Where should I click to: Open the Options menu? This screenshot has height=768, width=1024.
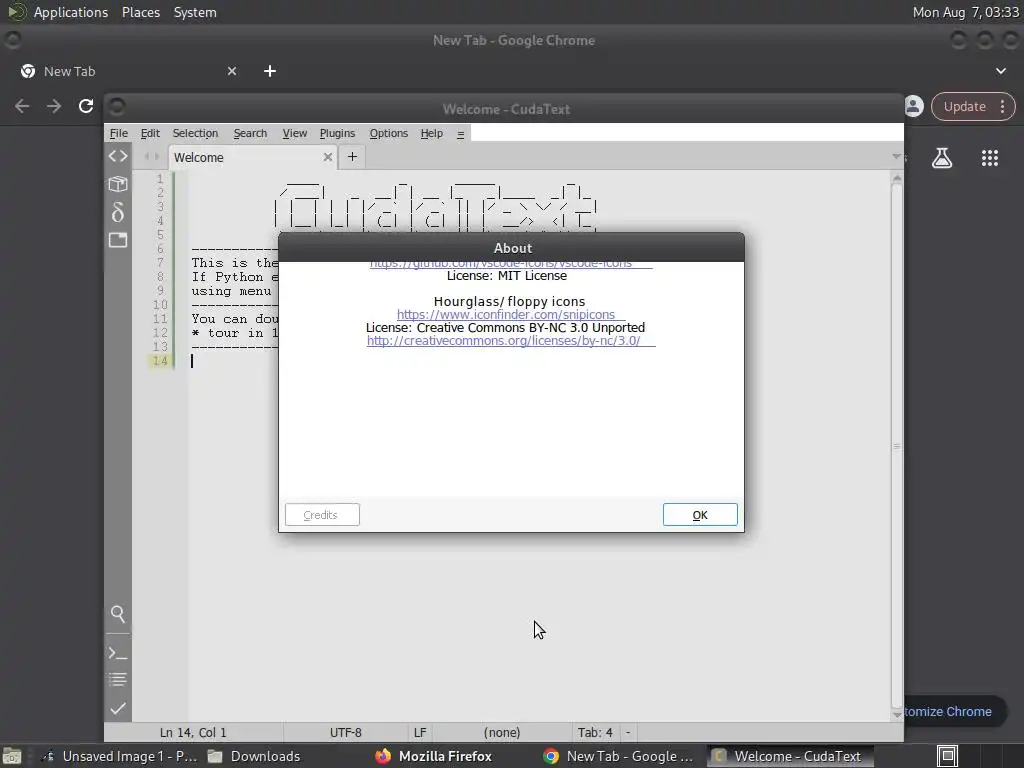389,133
